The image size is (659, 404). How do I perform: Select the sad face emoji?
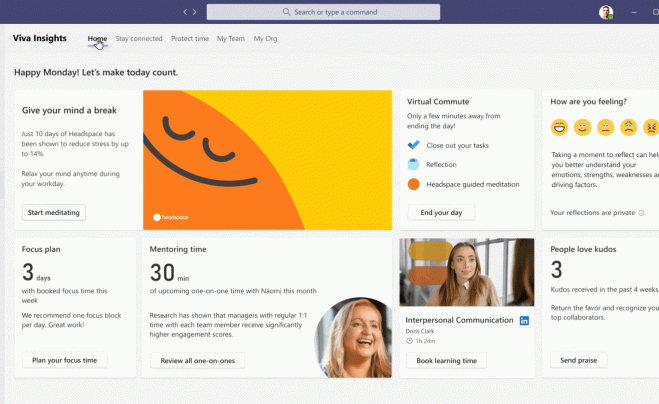[629, 127]
